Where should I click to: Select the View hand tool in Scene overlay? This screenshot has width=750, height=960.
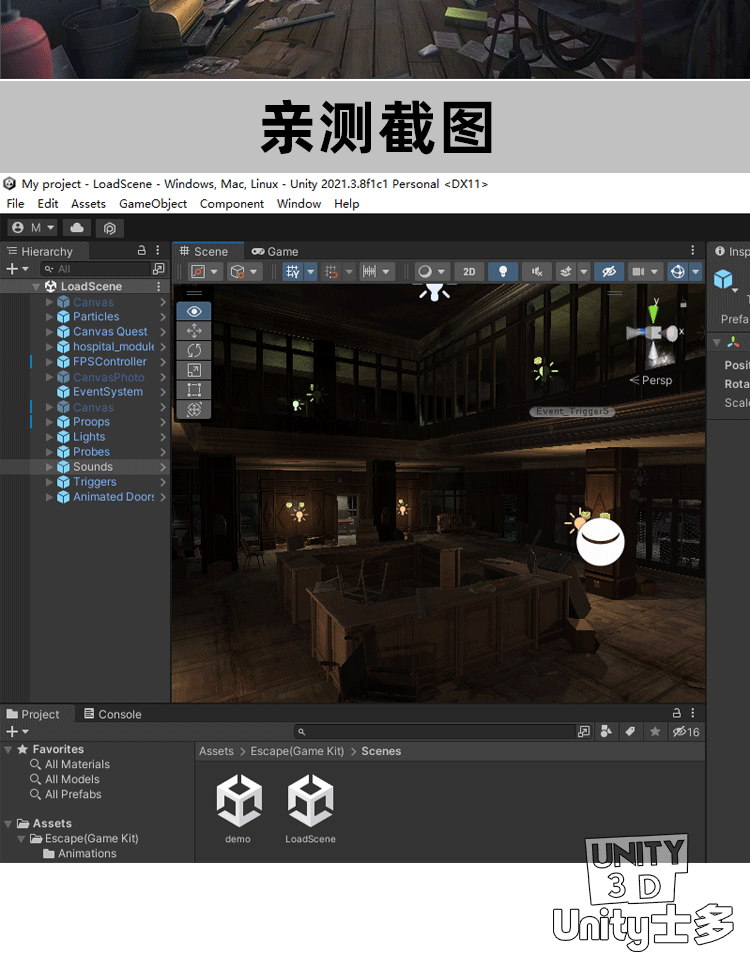click(x=194, y=311)
